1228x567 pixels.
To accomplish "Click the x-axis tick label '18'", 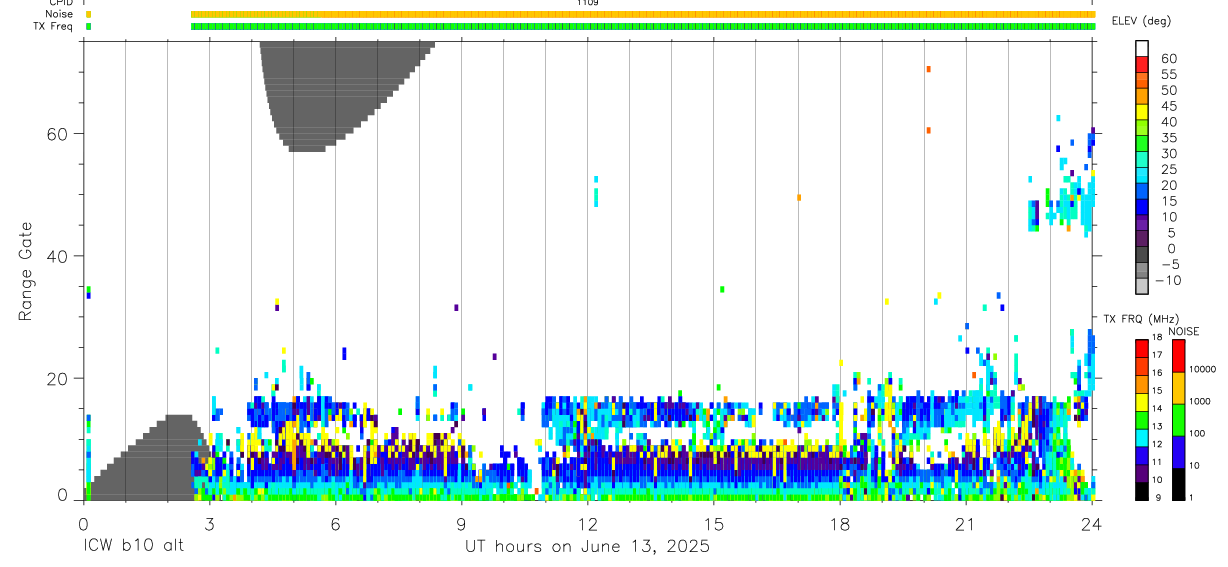I will pos(840,524).
